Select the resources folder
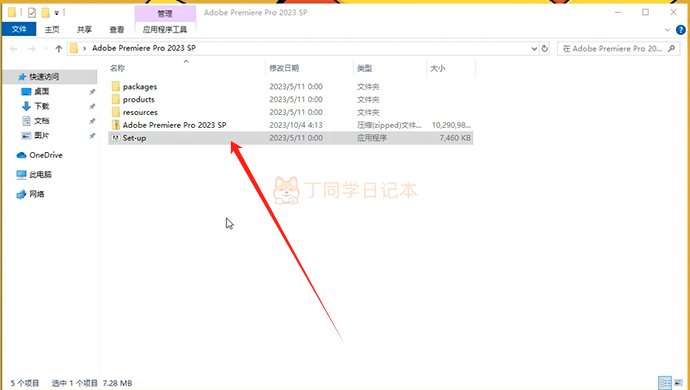This screenshot has height=390, width=690. tap(140, 112)
